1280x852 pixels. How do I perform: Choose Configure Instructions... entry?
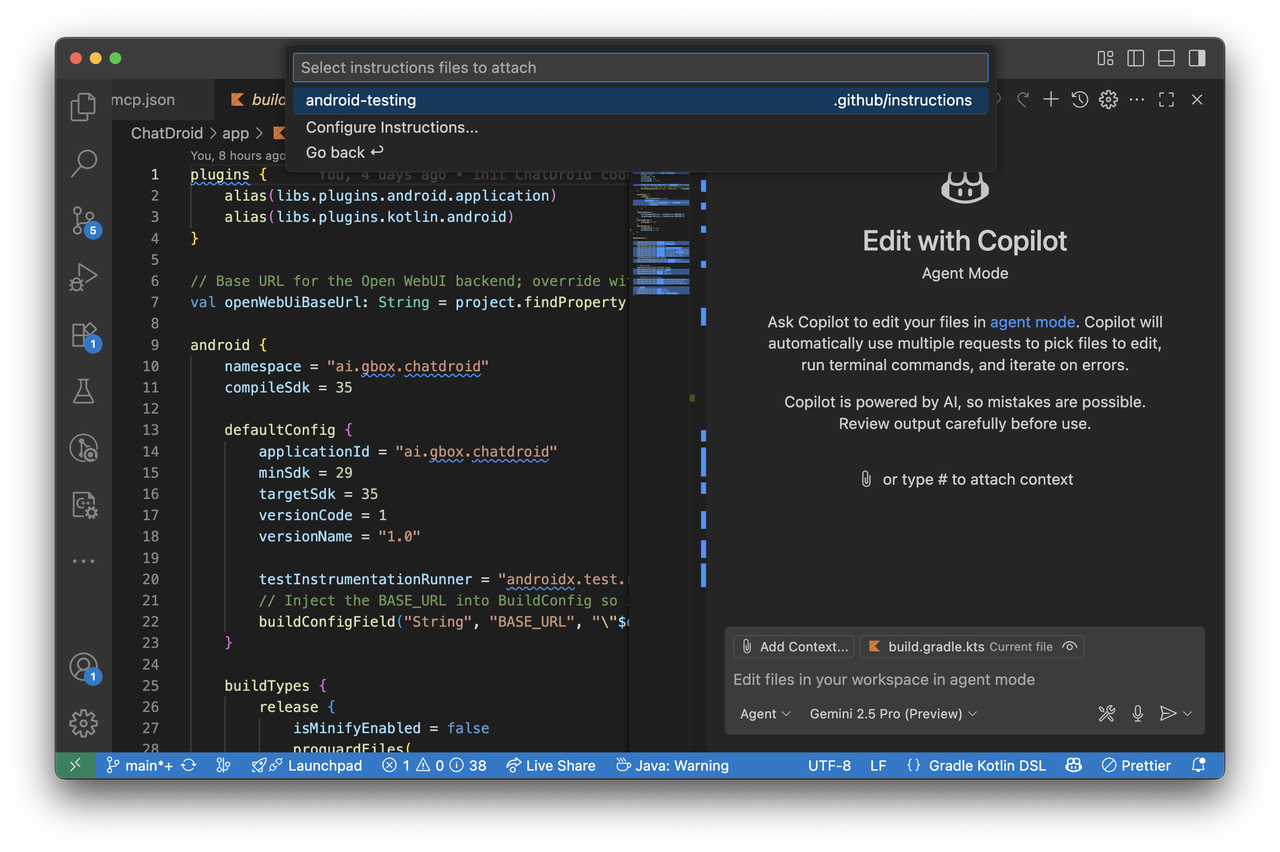(640, 127)
